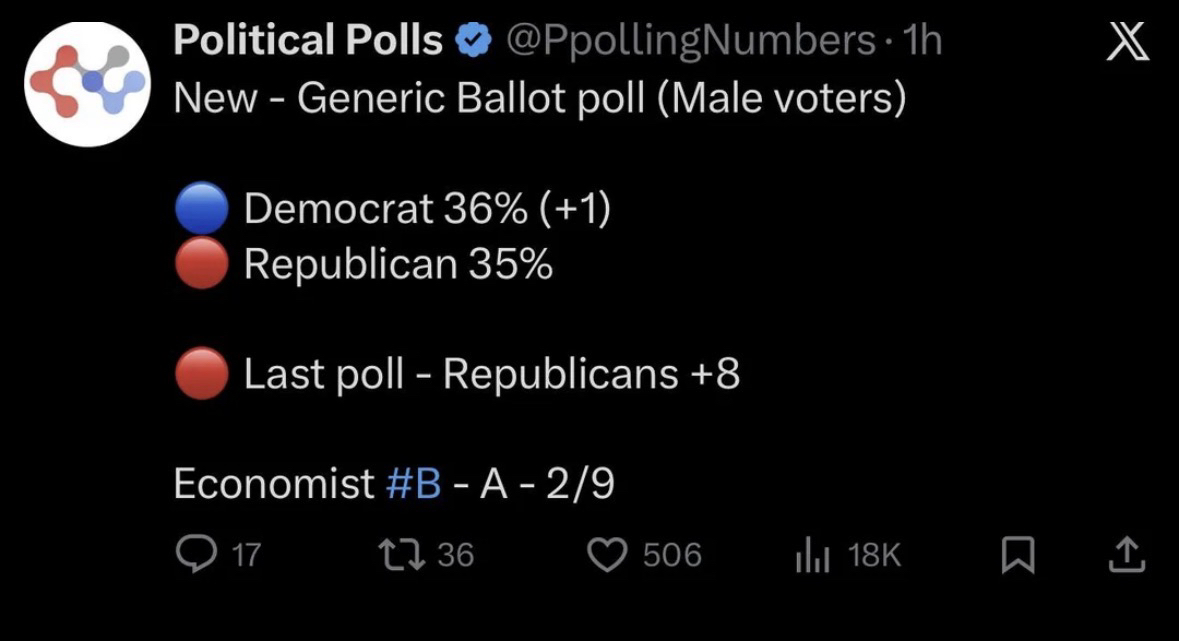
Task: Click the repost arrows icon
Action: click(x=404, y=554)
